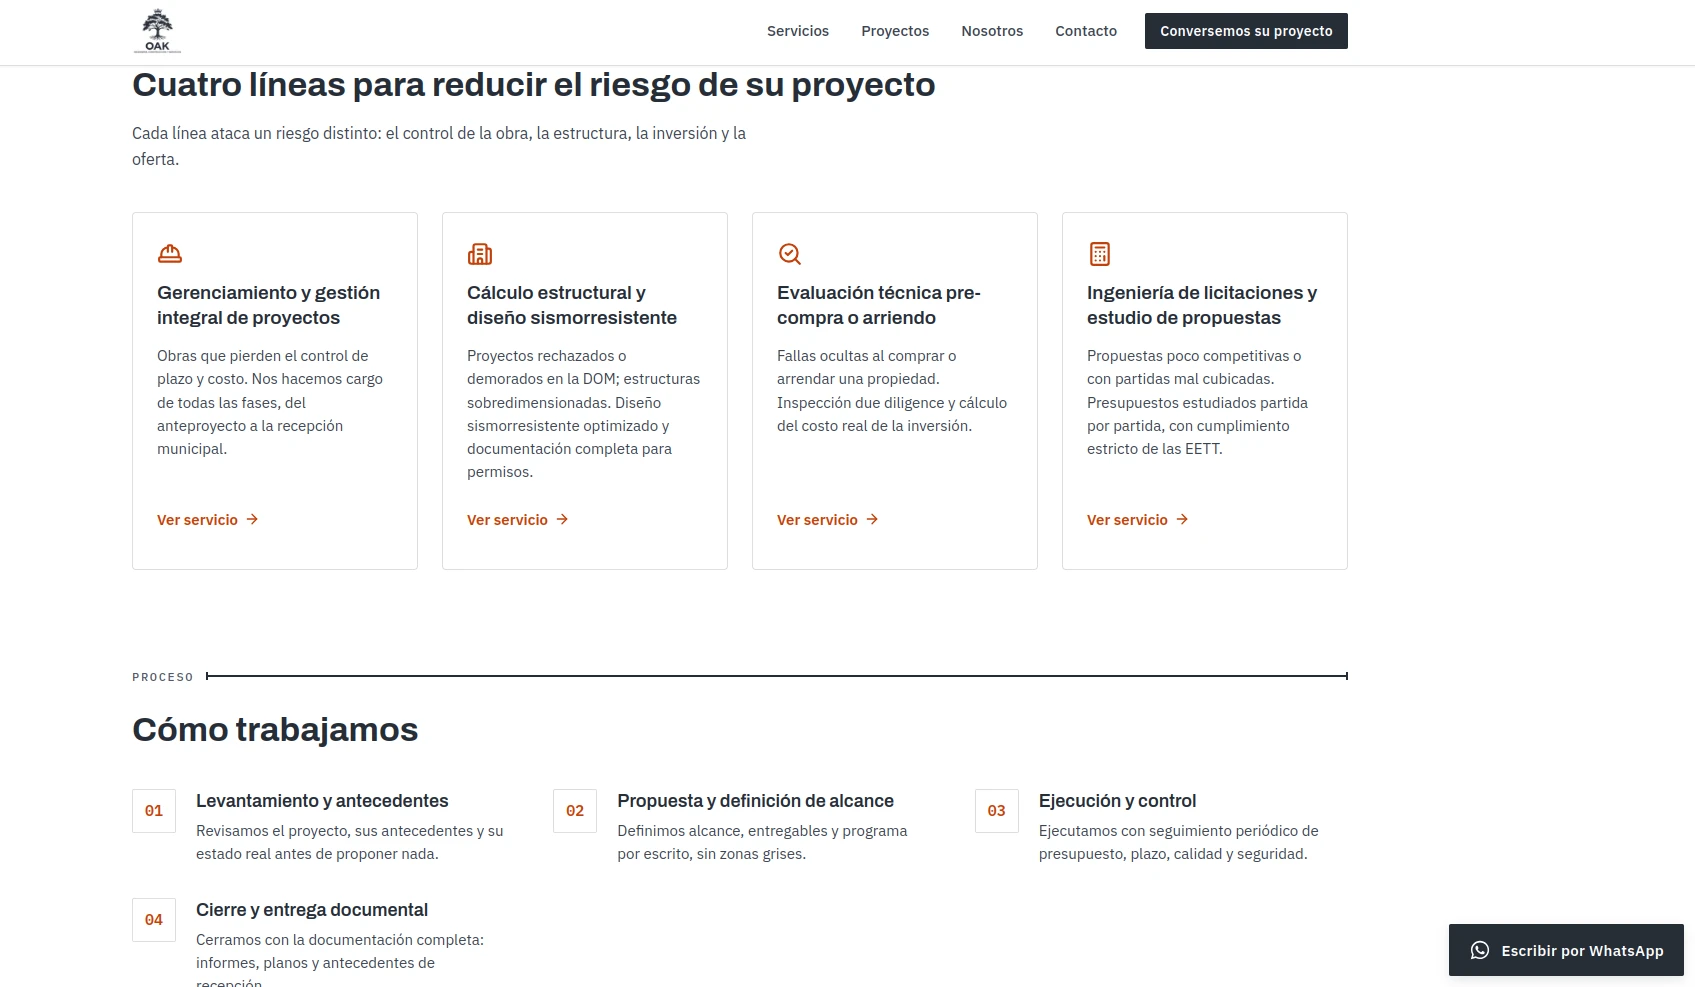Click the Evaluación técnica pre-compra o arriendo heading
Image resolution: width=1695 pixels, height=987 pixels.
point(879,305)
